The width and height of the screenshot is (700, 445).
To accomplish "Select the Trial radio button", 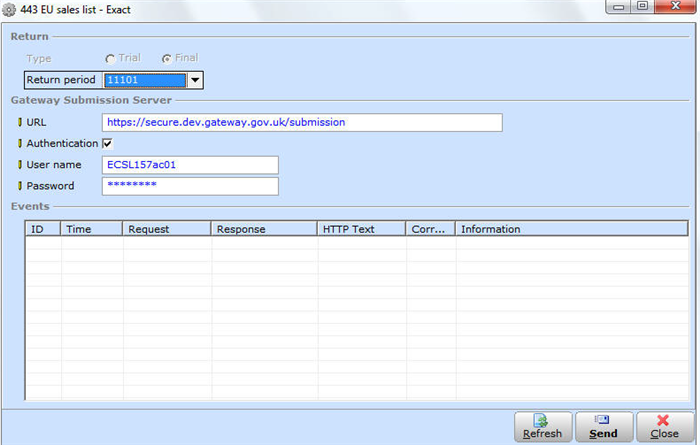I will click(x=110, y=58).
